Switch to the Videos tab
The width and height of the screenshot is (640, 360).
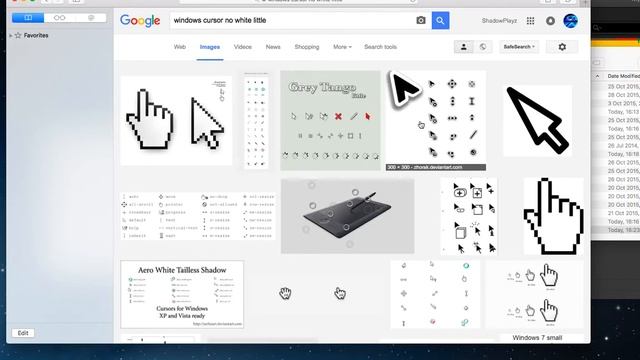[x=242, y=47]
